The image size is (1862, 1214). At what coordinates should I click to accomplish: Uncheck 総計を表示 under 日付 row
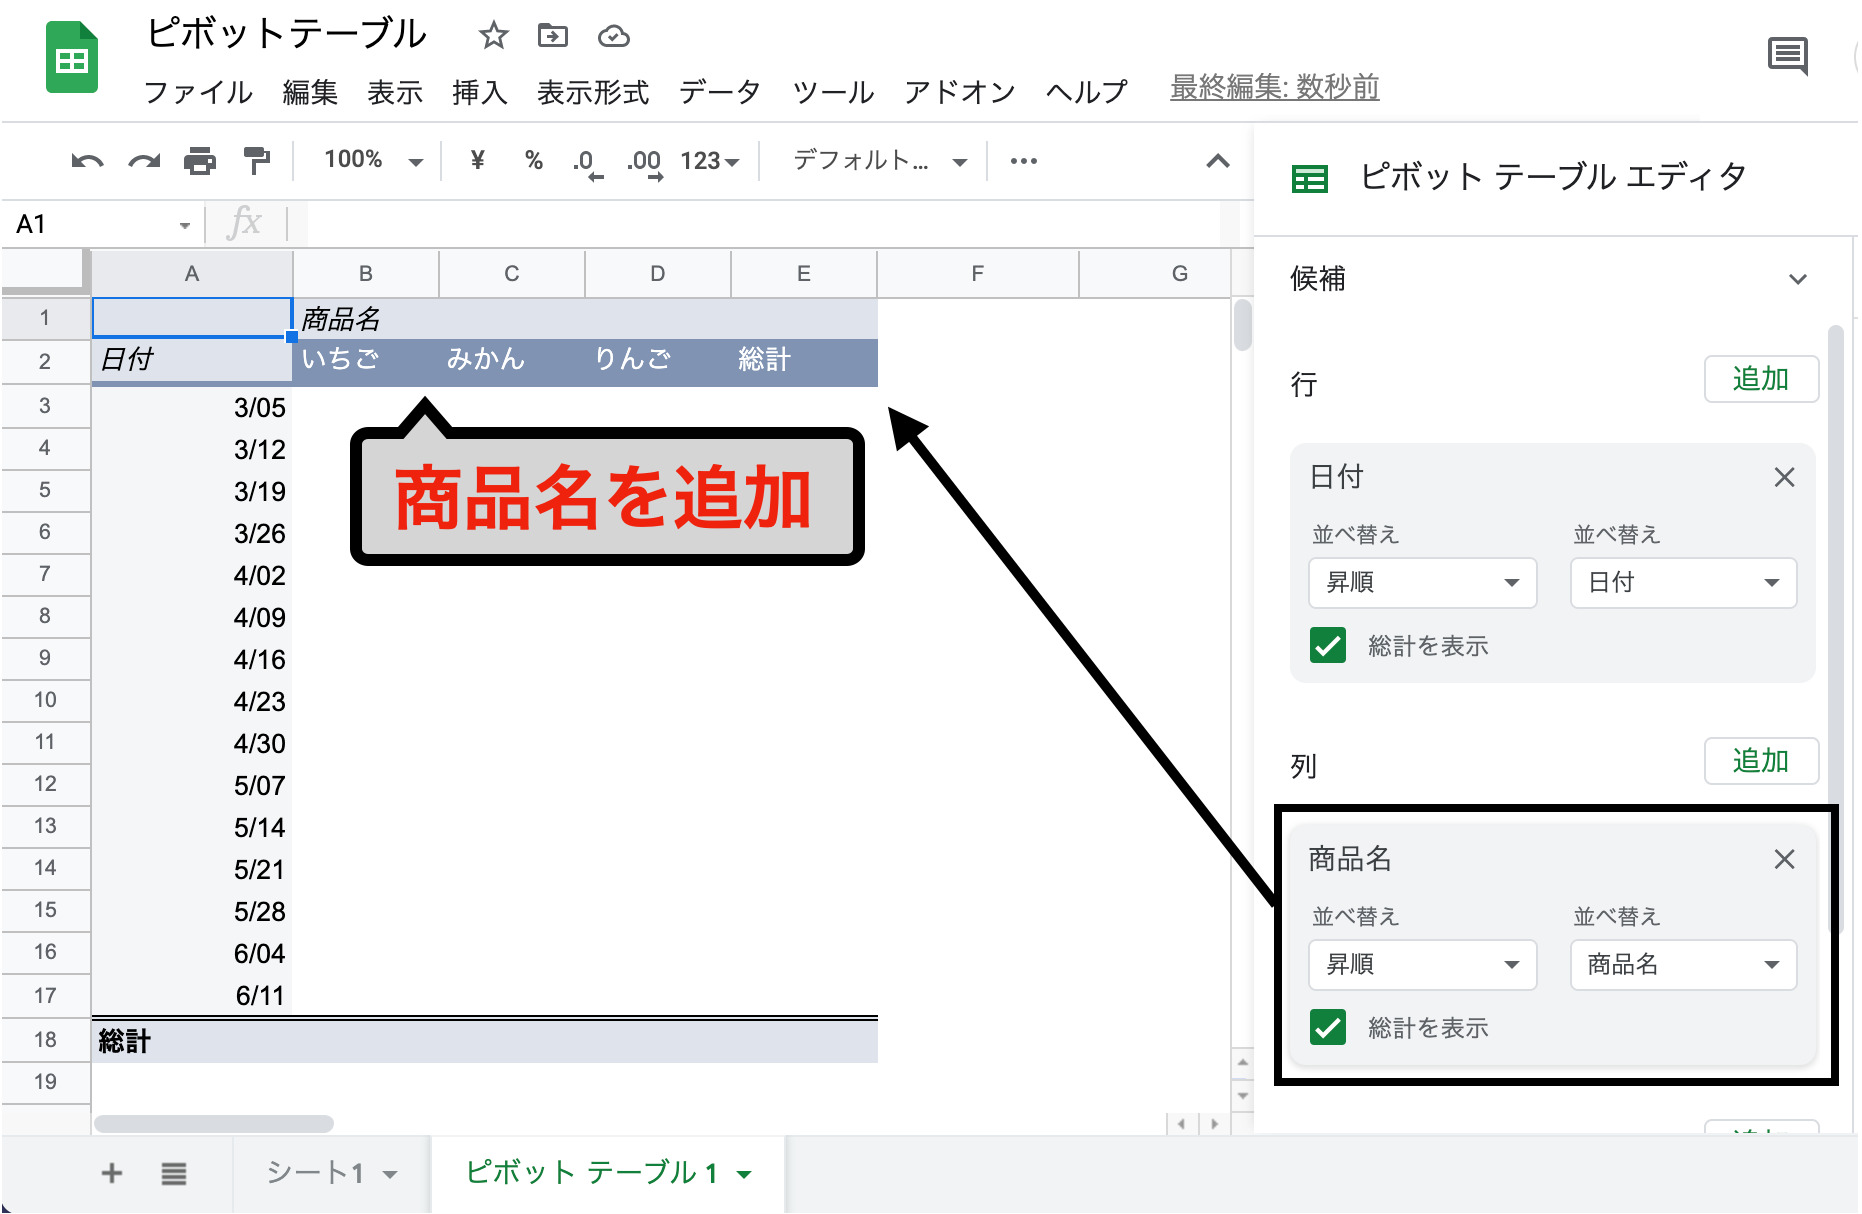pos(1328,646)
